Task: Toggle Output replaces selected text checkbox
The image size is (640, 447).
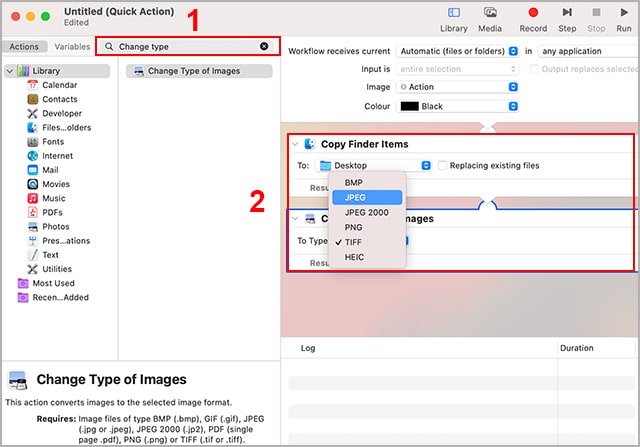Action: 534,69
